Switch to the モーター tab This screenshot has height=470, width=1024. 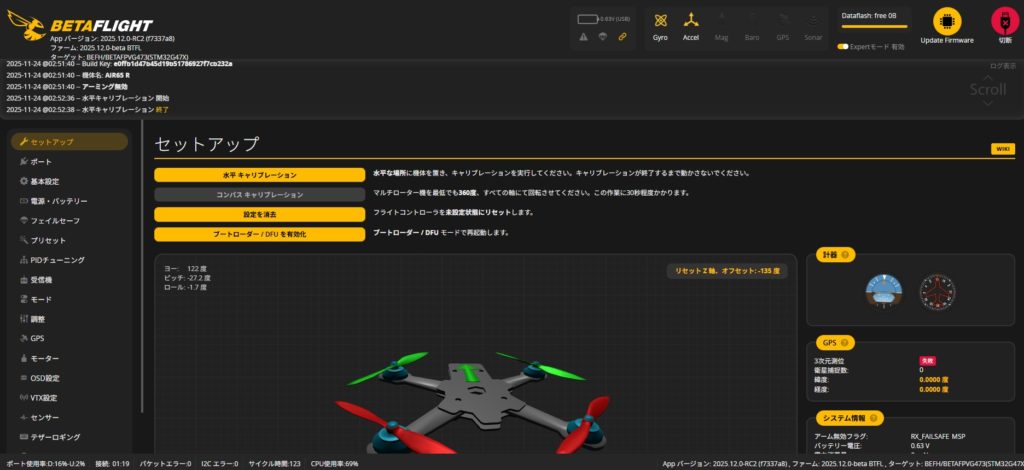click(x=45, y=358)
